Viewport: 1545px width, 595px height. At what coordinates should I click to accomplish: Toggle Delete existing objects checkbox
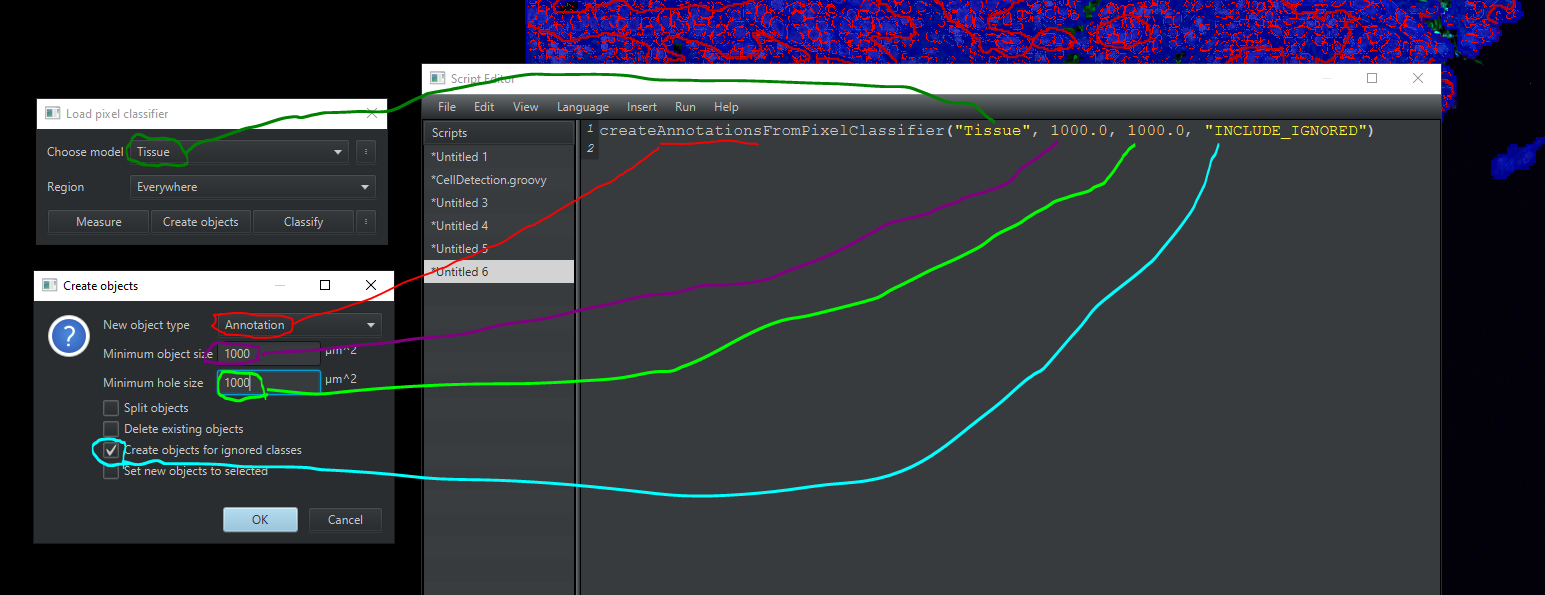111,429
